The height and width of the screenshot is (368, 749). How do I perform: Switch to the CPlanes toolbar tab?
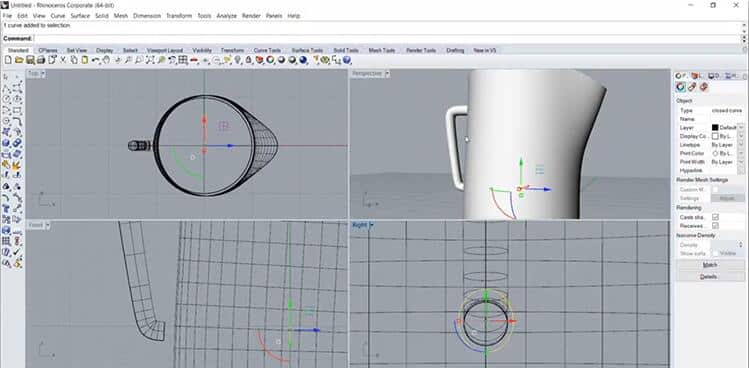48,50
